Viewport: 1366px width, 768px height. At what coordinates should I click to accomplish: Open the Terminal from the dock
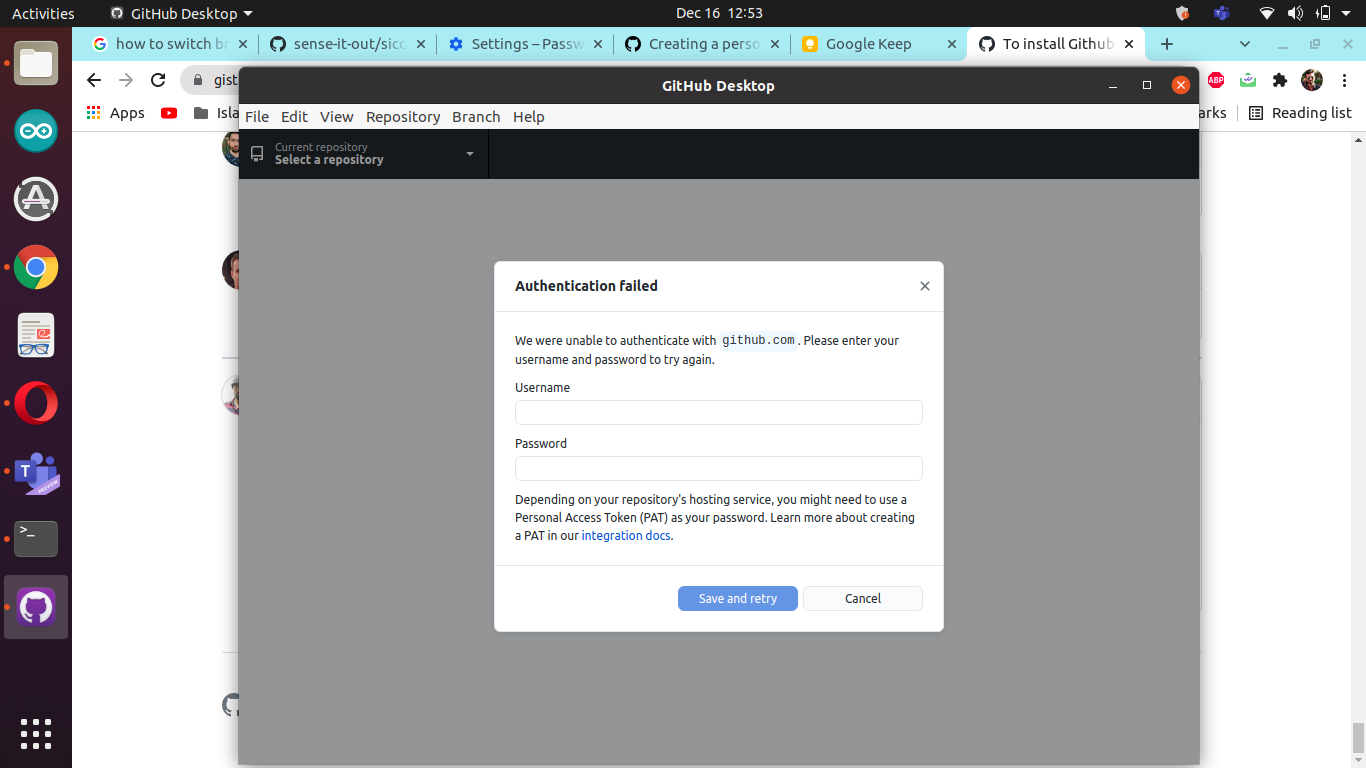tap(36, 539)
